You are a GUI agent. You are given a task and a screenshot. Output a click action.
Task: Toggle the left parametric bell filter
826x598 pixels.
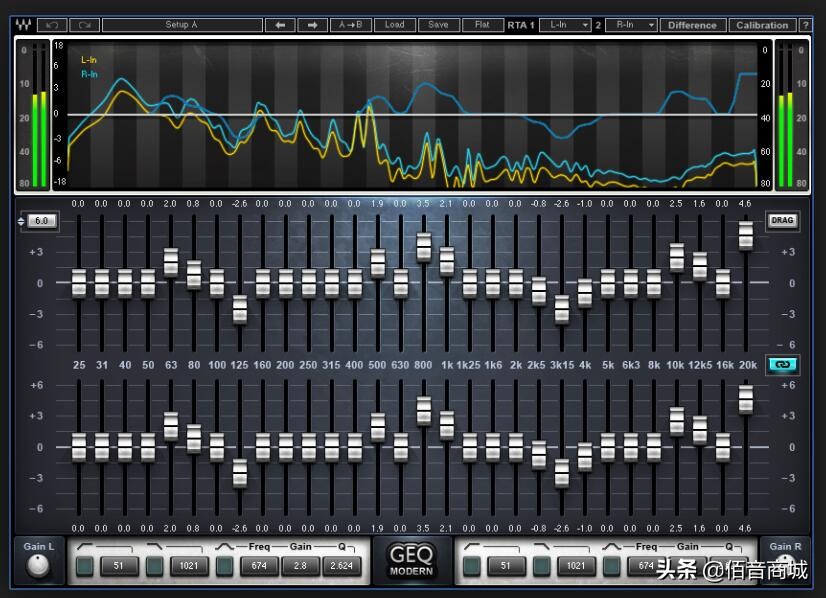tap(225, 567)
